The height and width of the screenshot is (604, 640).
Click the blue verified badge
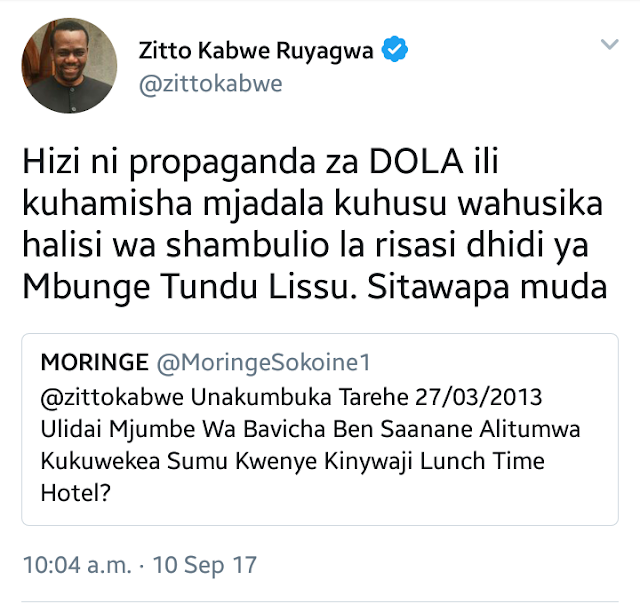point(394,49)
